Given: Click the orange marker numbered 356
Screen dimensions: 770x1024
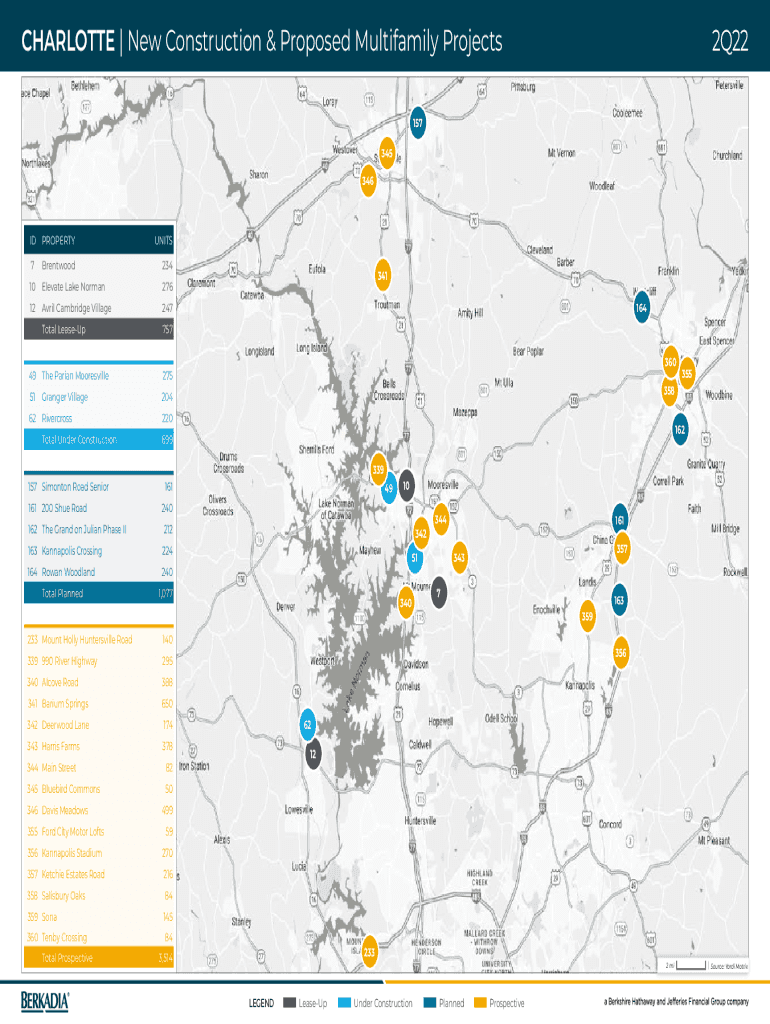Looking at the screenshot, I should [x=621, y=653].
